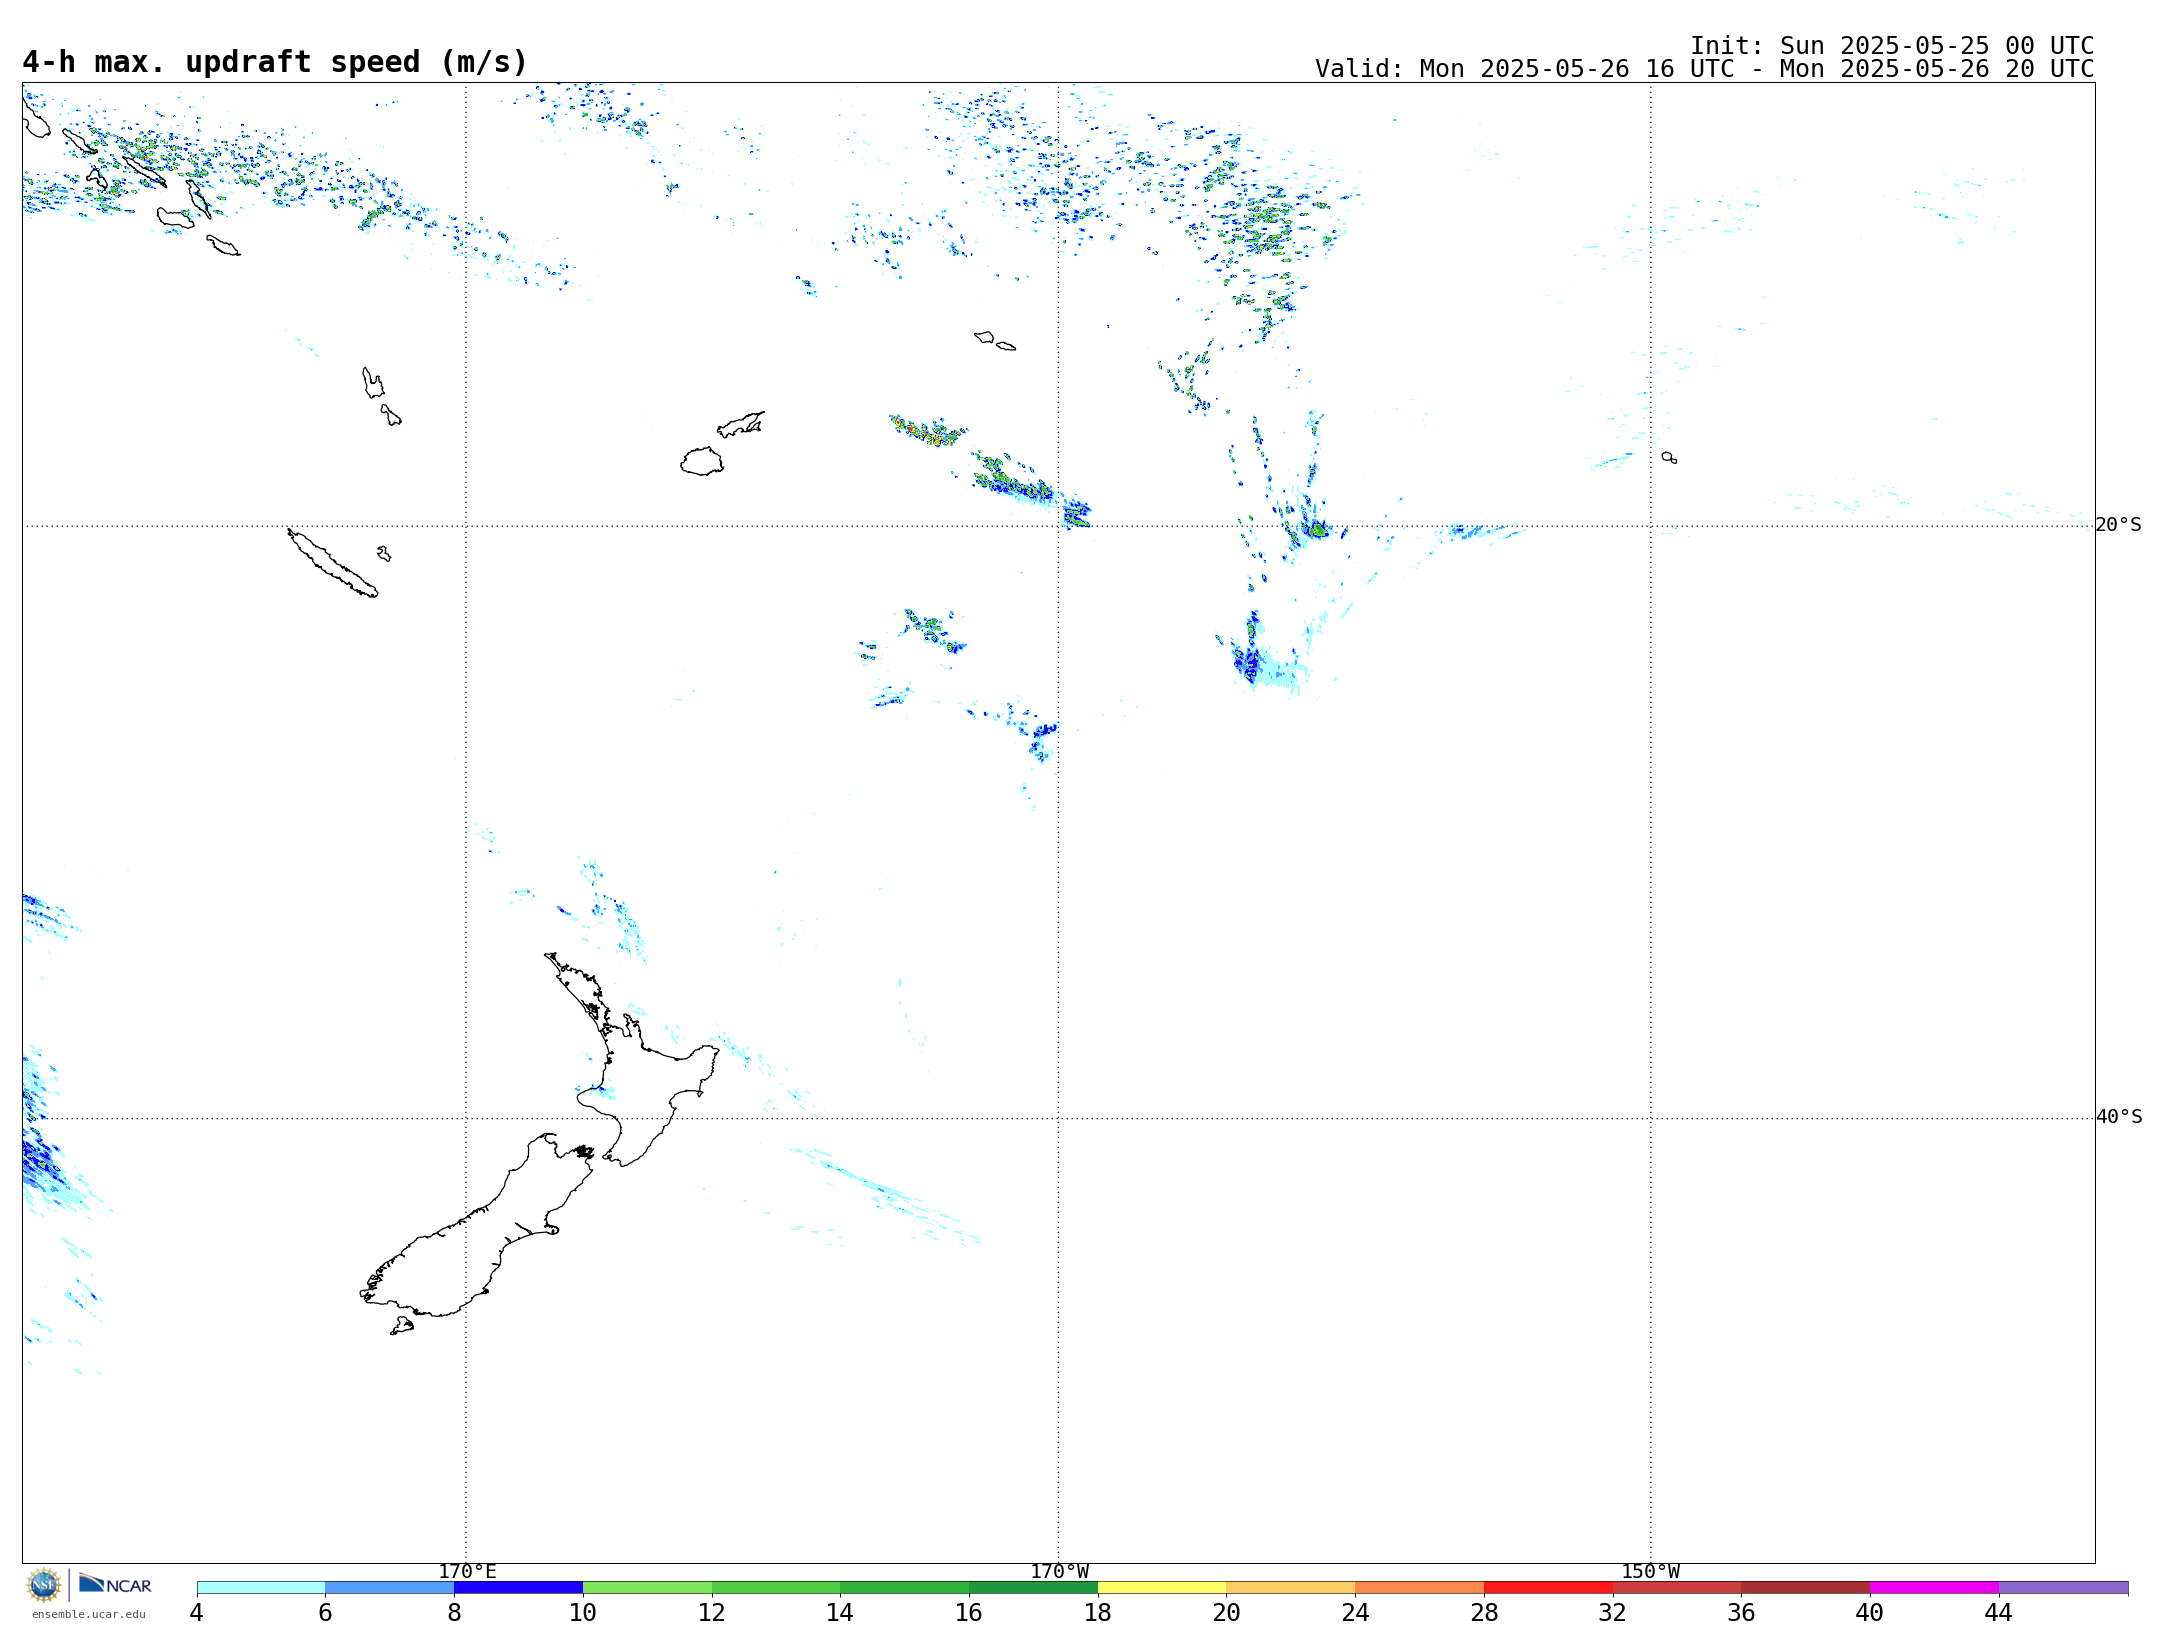This screenshot has height=1626, width=2160.
Task: Click the '170°E' longitude label
Action: 467,1571
